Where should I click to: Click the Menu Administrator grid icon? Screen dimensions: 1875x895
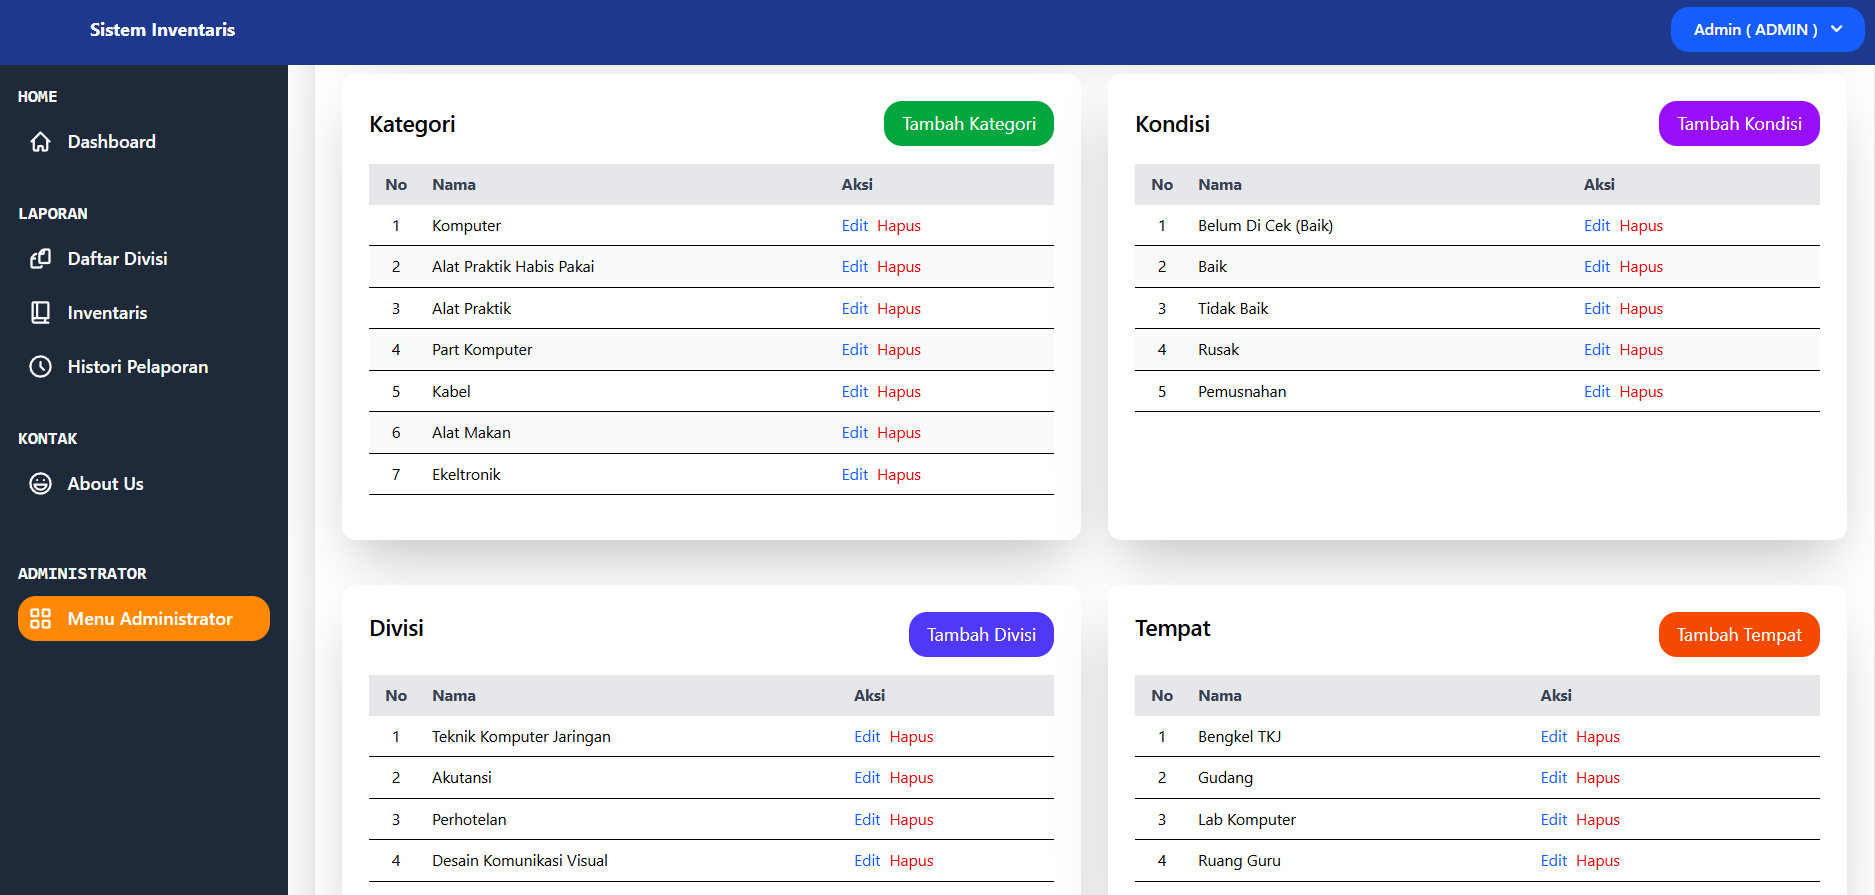[40, 619]
